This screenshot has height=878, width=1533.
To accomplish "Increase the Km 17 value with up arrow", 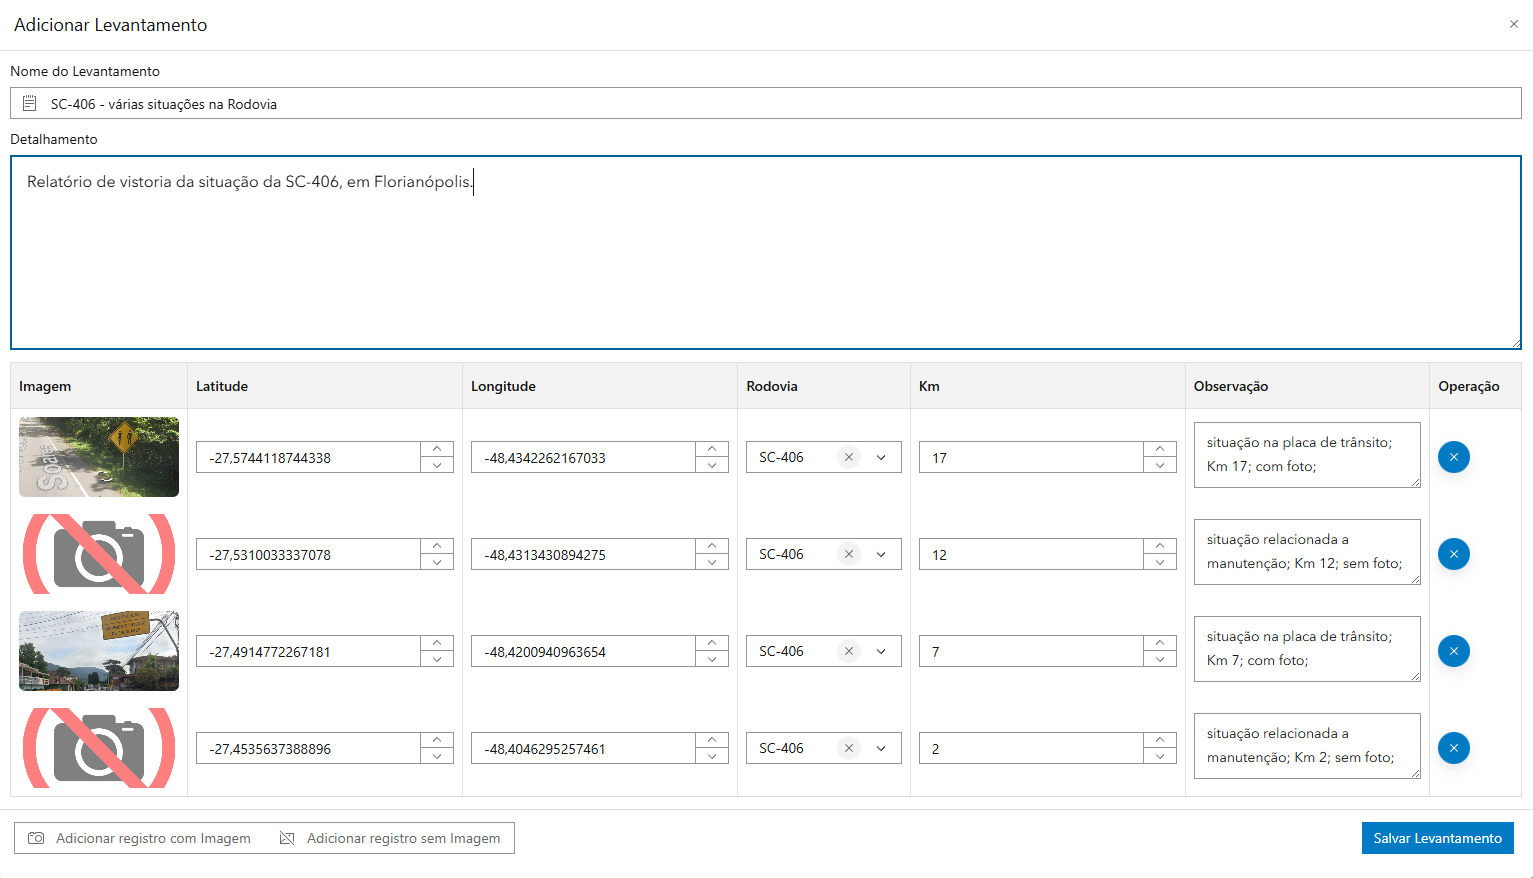I will point(1159,449).
